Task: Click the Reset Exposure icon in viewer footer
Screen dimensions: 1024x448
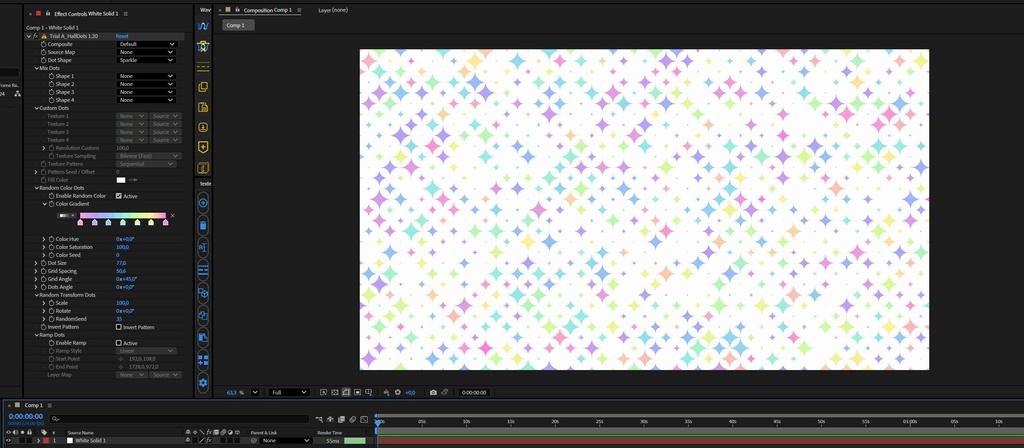Action: coord(397,392)
